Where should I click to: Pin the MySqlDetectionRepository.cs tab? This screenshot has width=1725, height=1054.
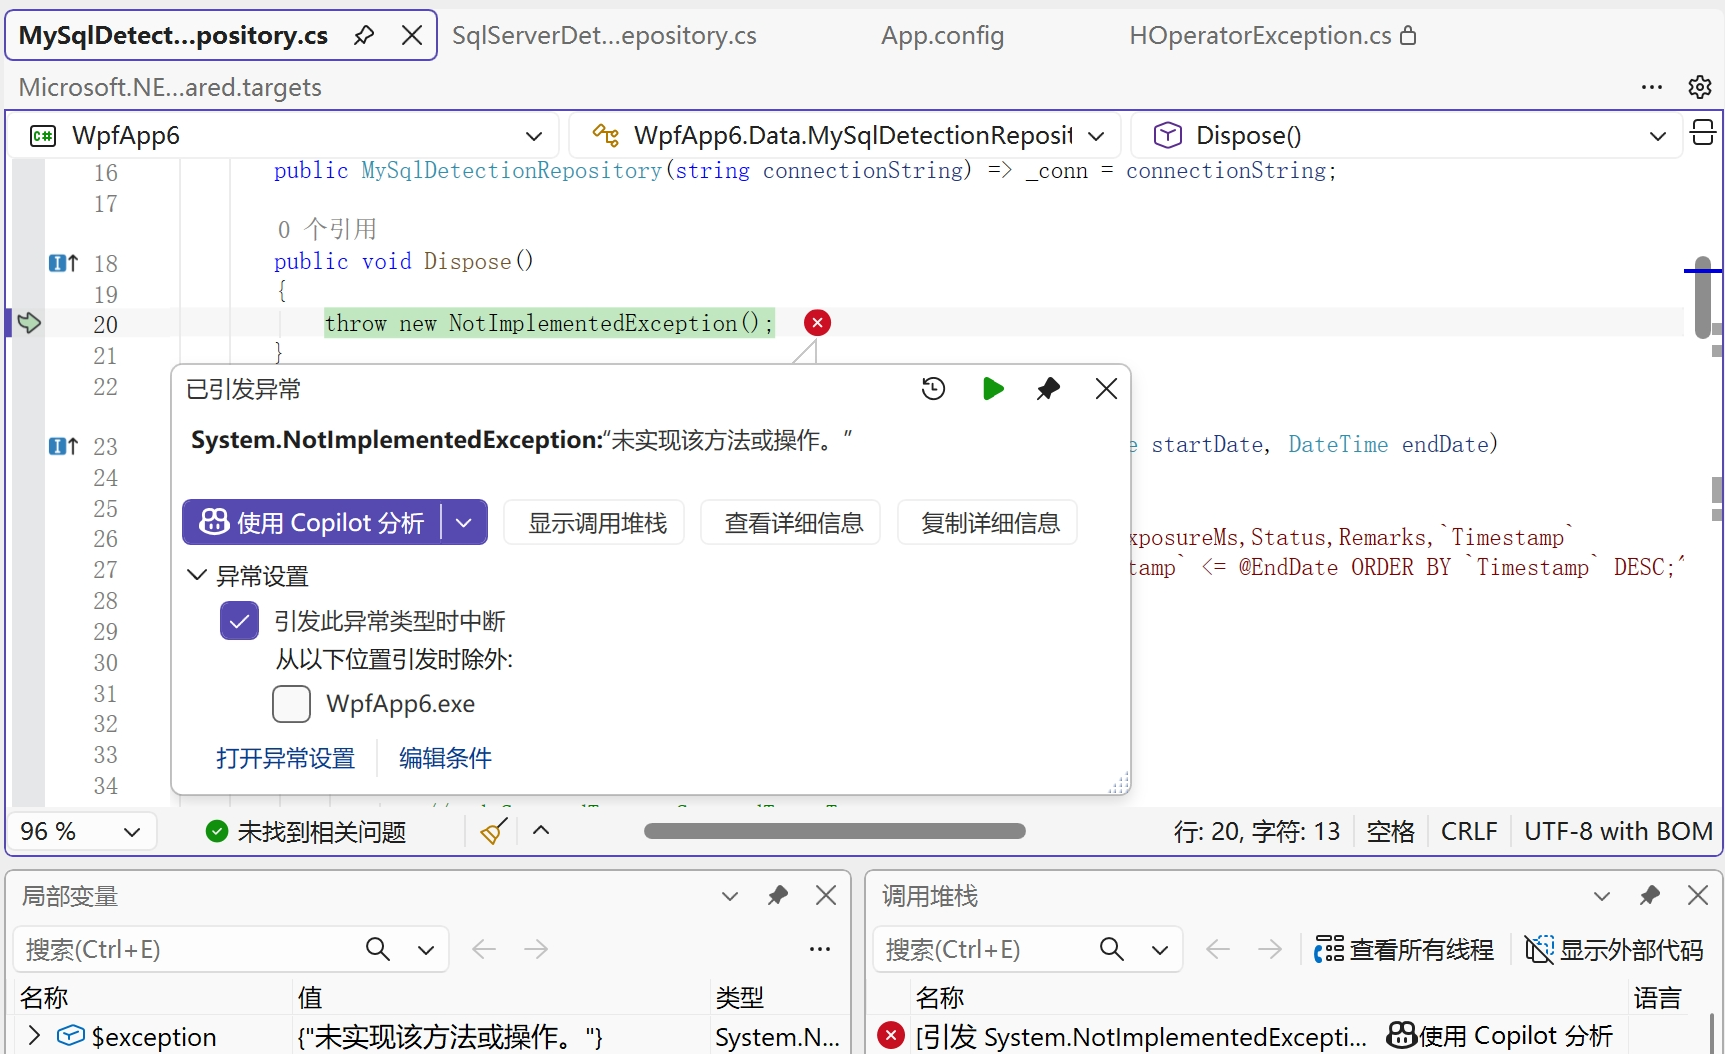[x=364, y=36]
